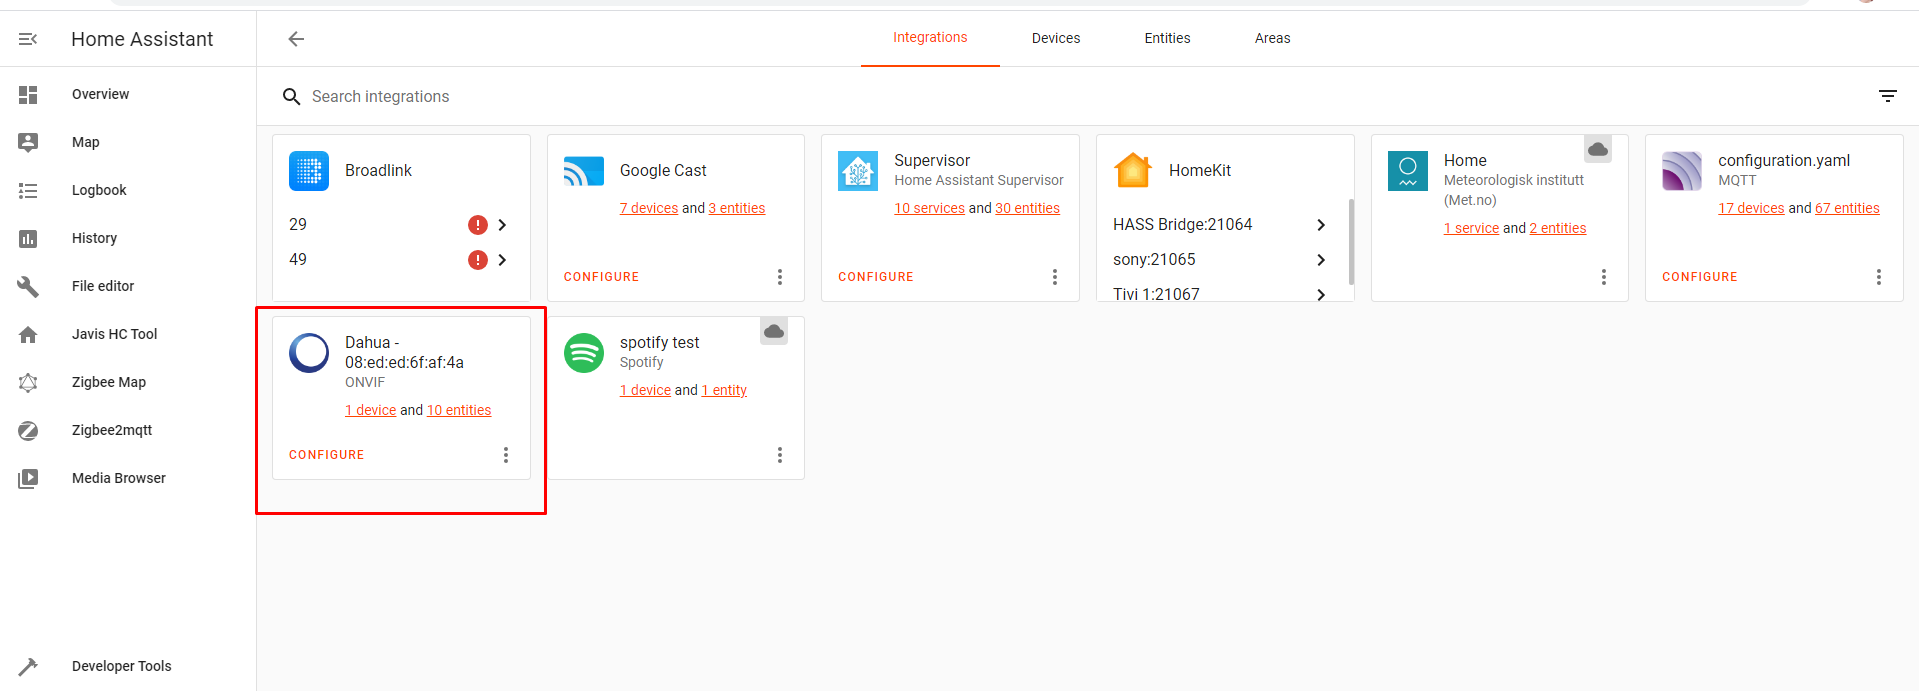Switch to the Devices tab
The height and width of the screenshot is (691, 1919).
point(1056,38)
